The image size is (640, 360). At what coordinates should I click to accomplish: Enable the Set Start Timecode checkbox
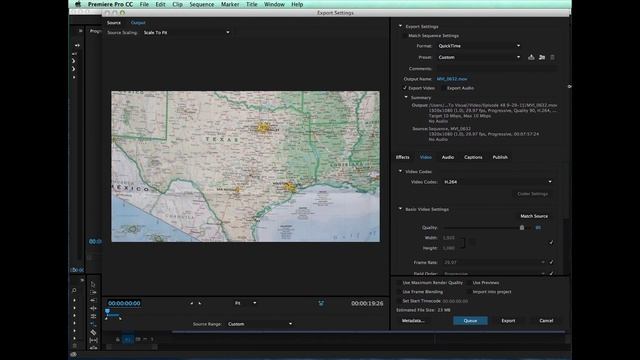(x=398, y=301)
